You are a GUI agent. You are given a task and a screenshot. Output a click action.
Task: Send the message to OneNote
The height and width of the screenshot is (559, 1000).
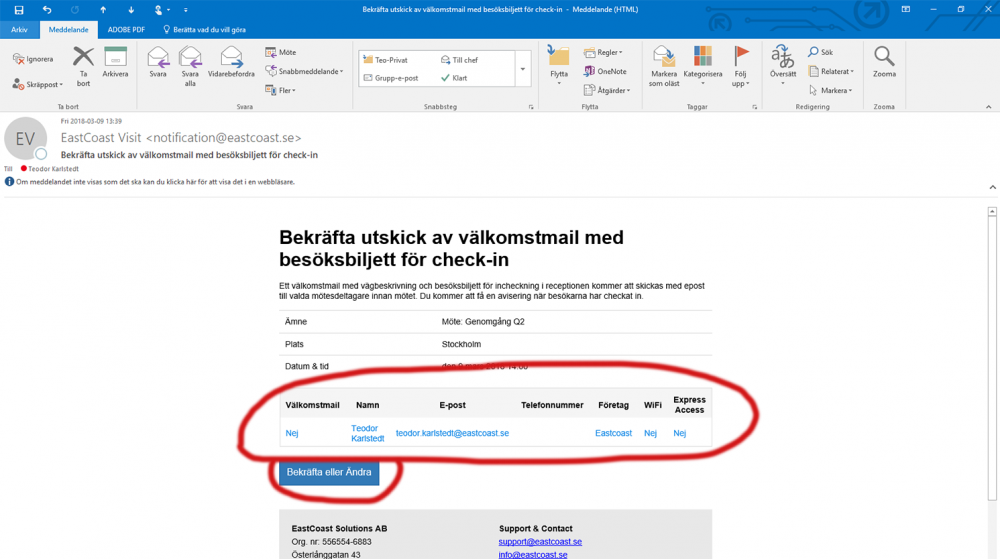coord(605,72)
